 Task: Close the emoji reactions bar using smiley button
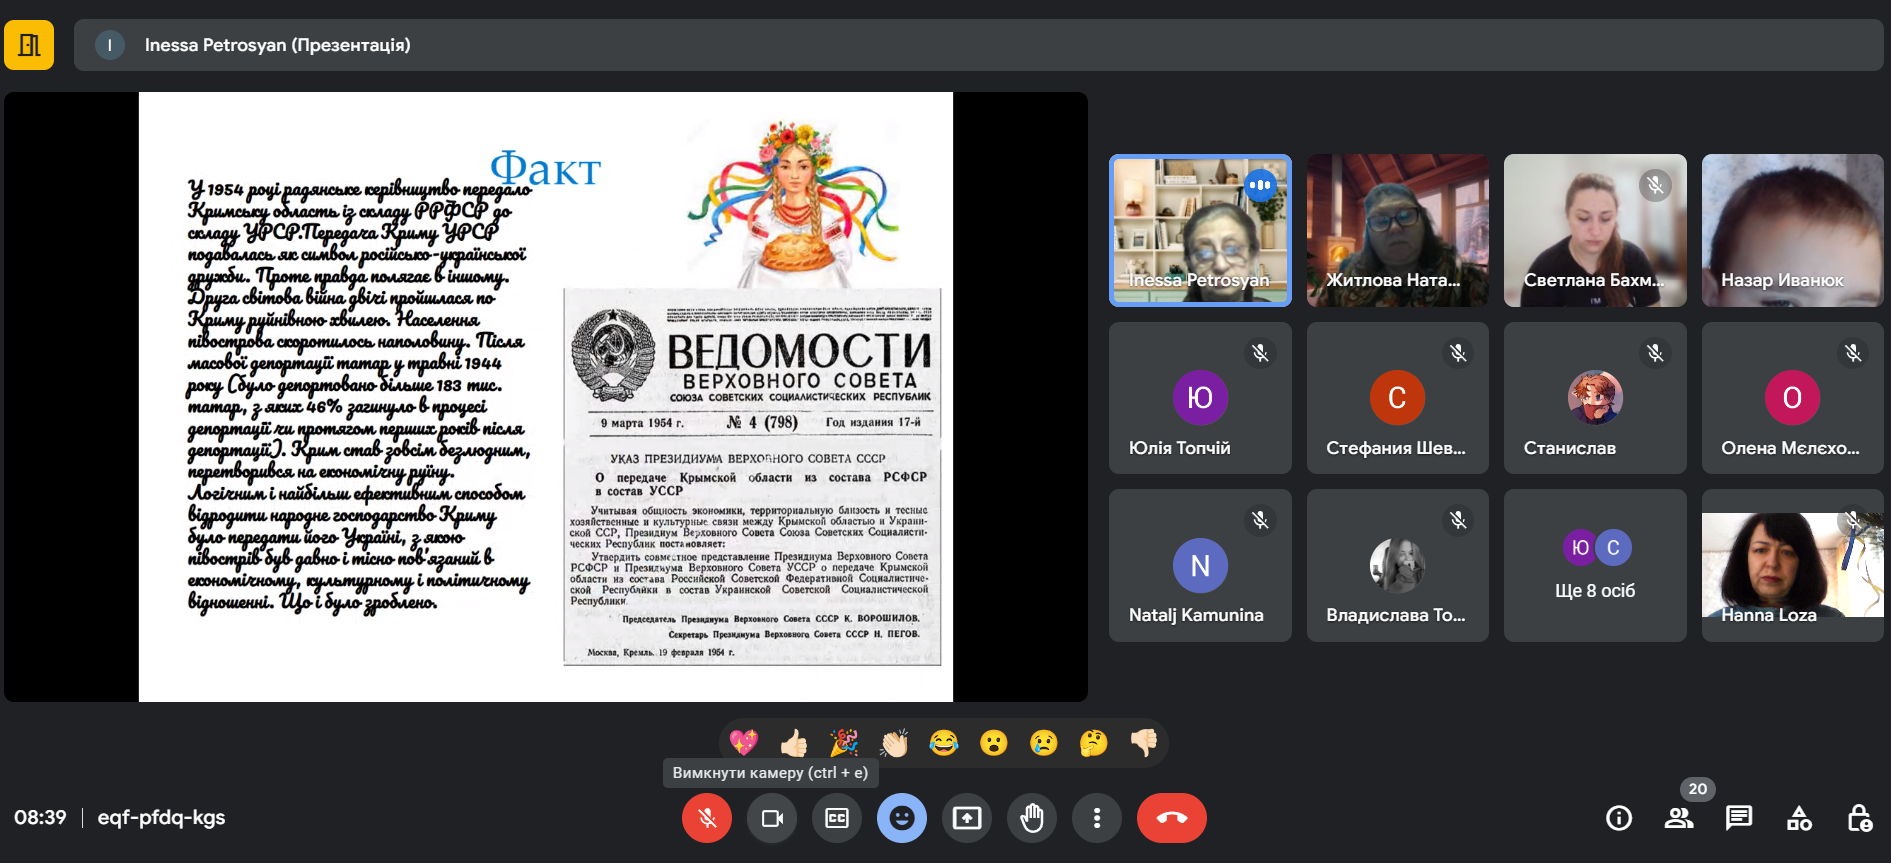pos(902,818)
